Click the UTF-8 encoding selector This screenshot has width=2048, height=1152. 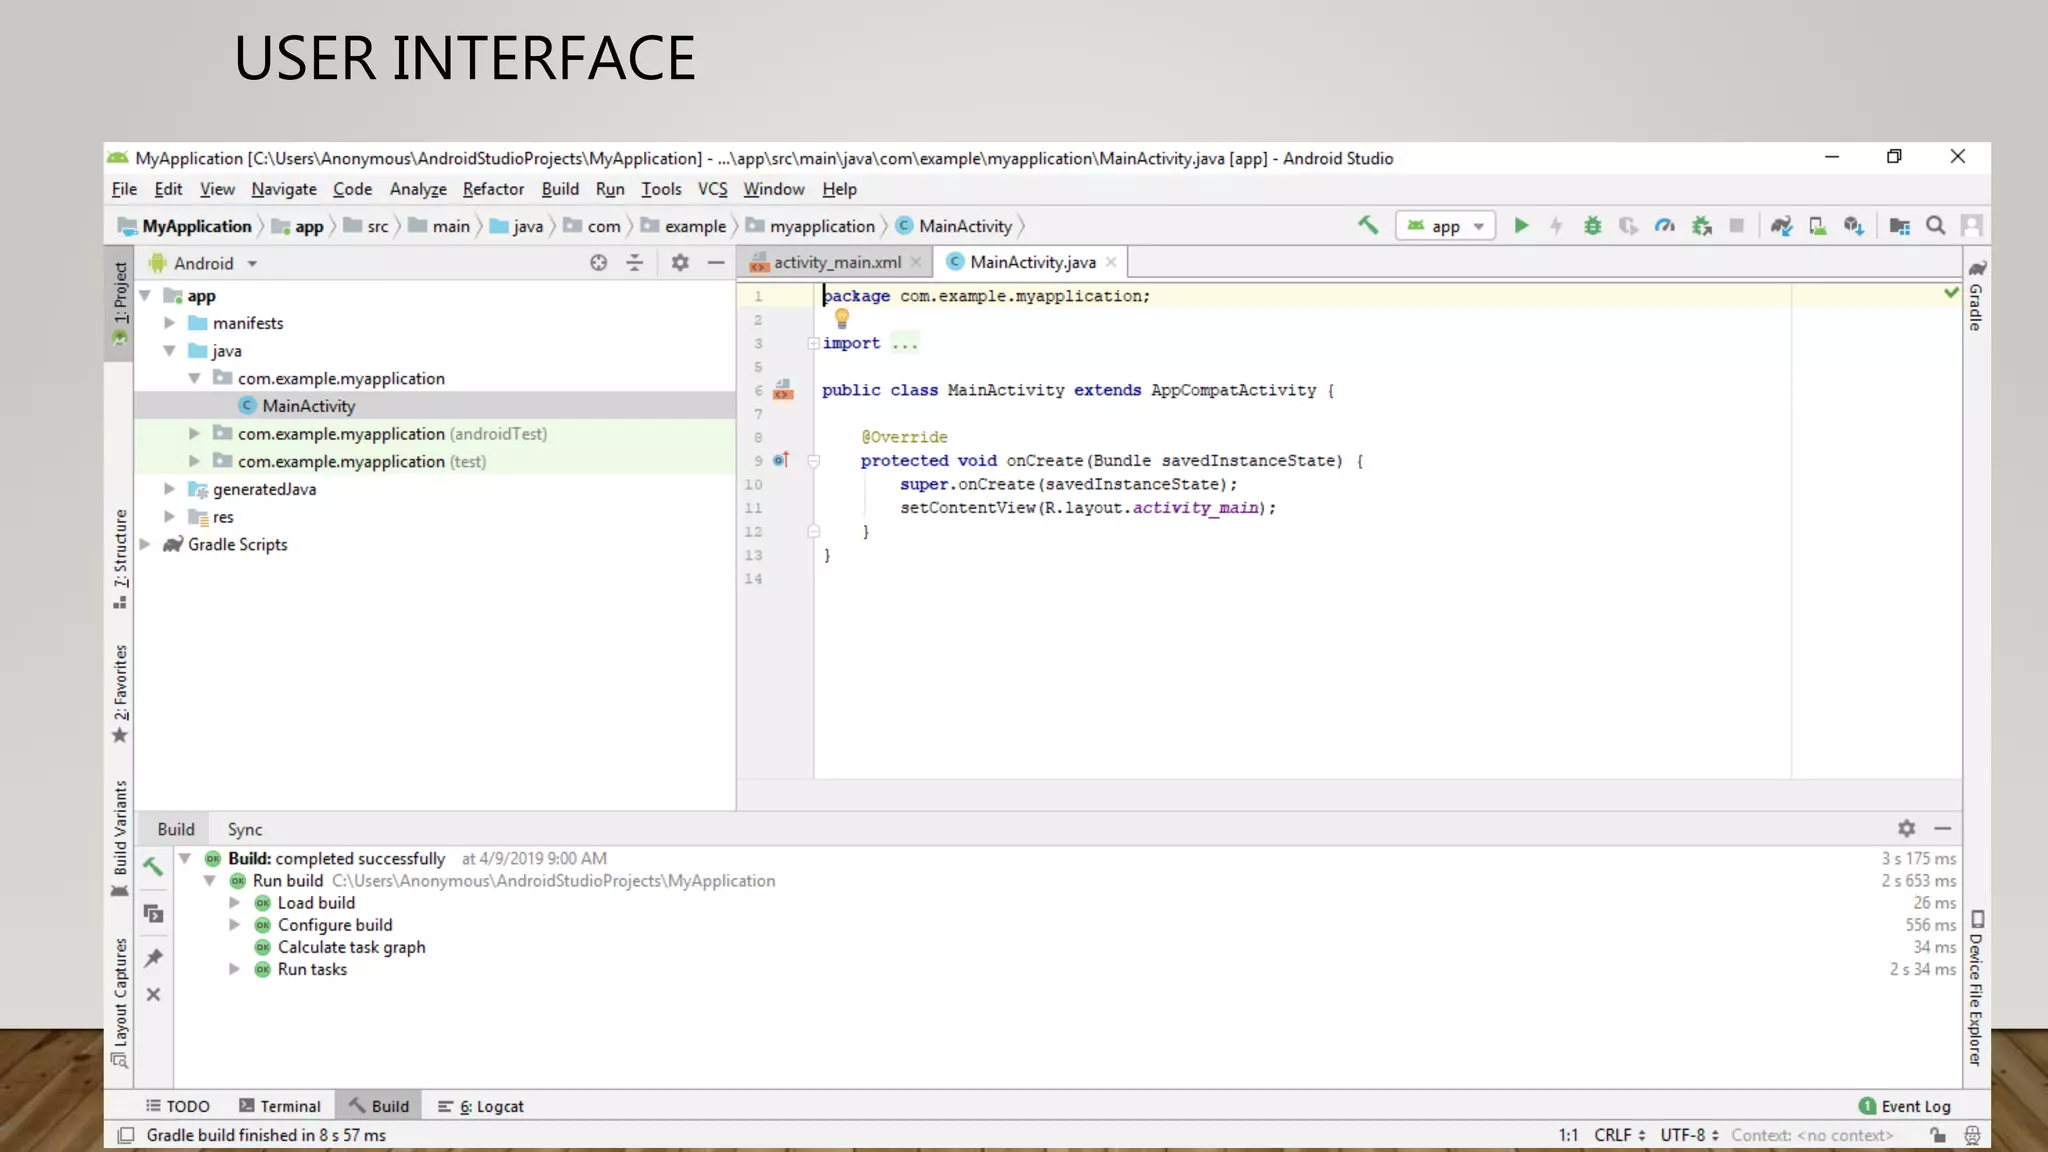coord(1689,1135)
